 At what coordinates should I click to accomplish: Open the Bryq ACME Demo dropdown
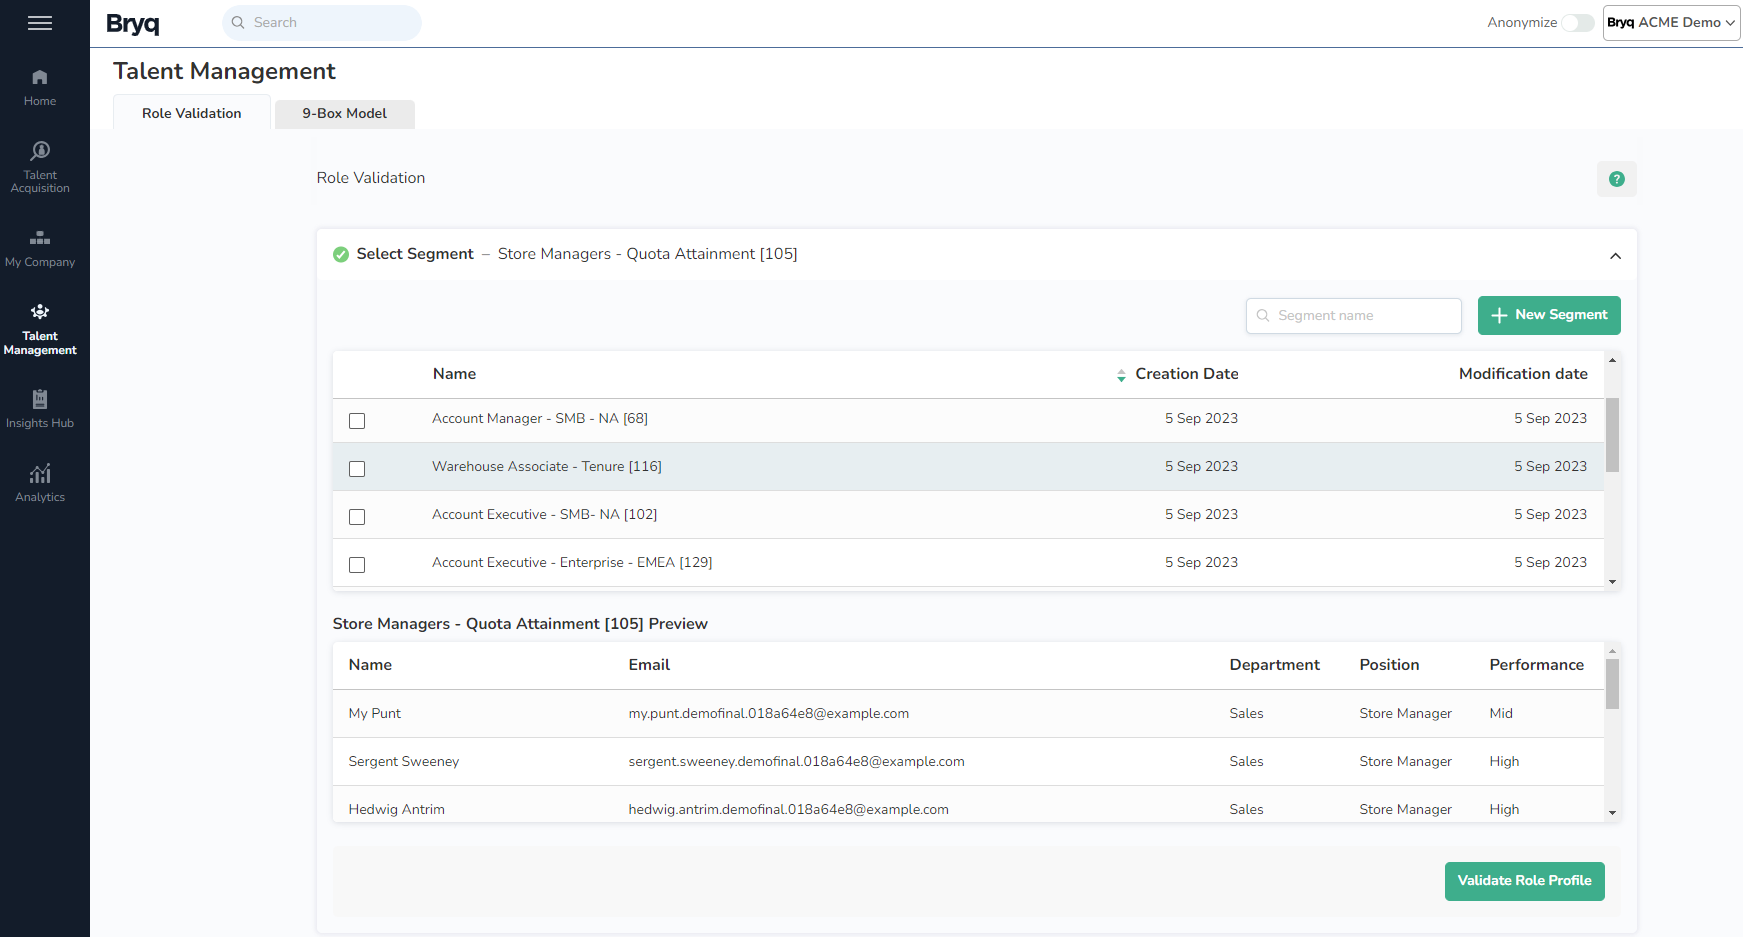[x=1670, y=23]
